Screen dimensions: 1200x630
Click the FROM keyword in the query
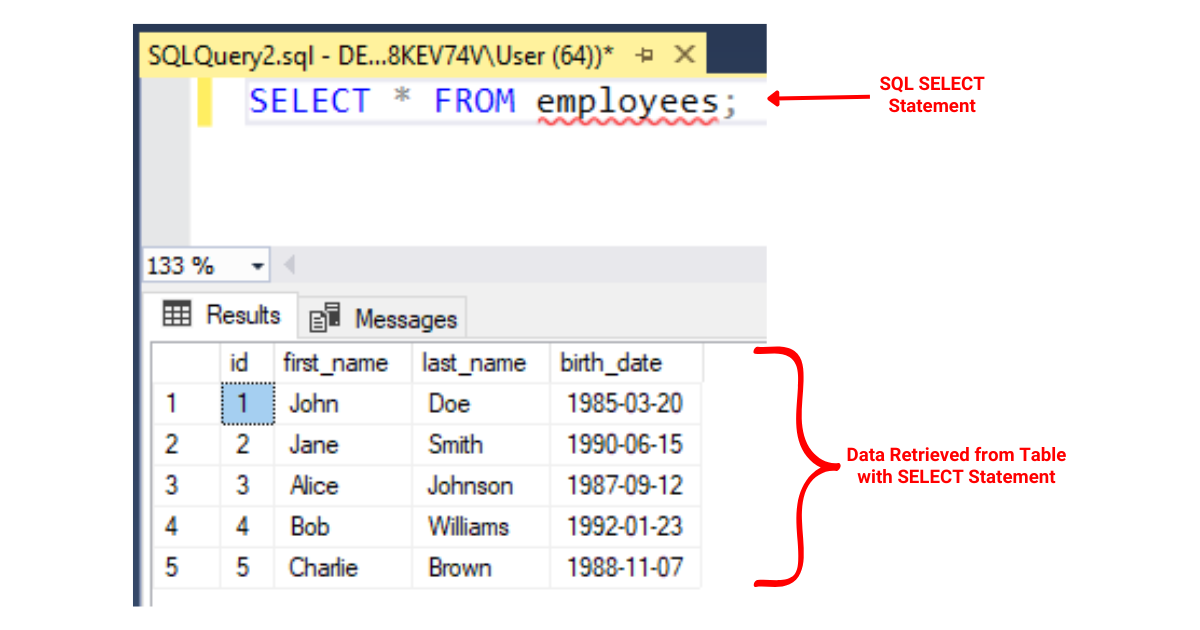tap(474, 102)
